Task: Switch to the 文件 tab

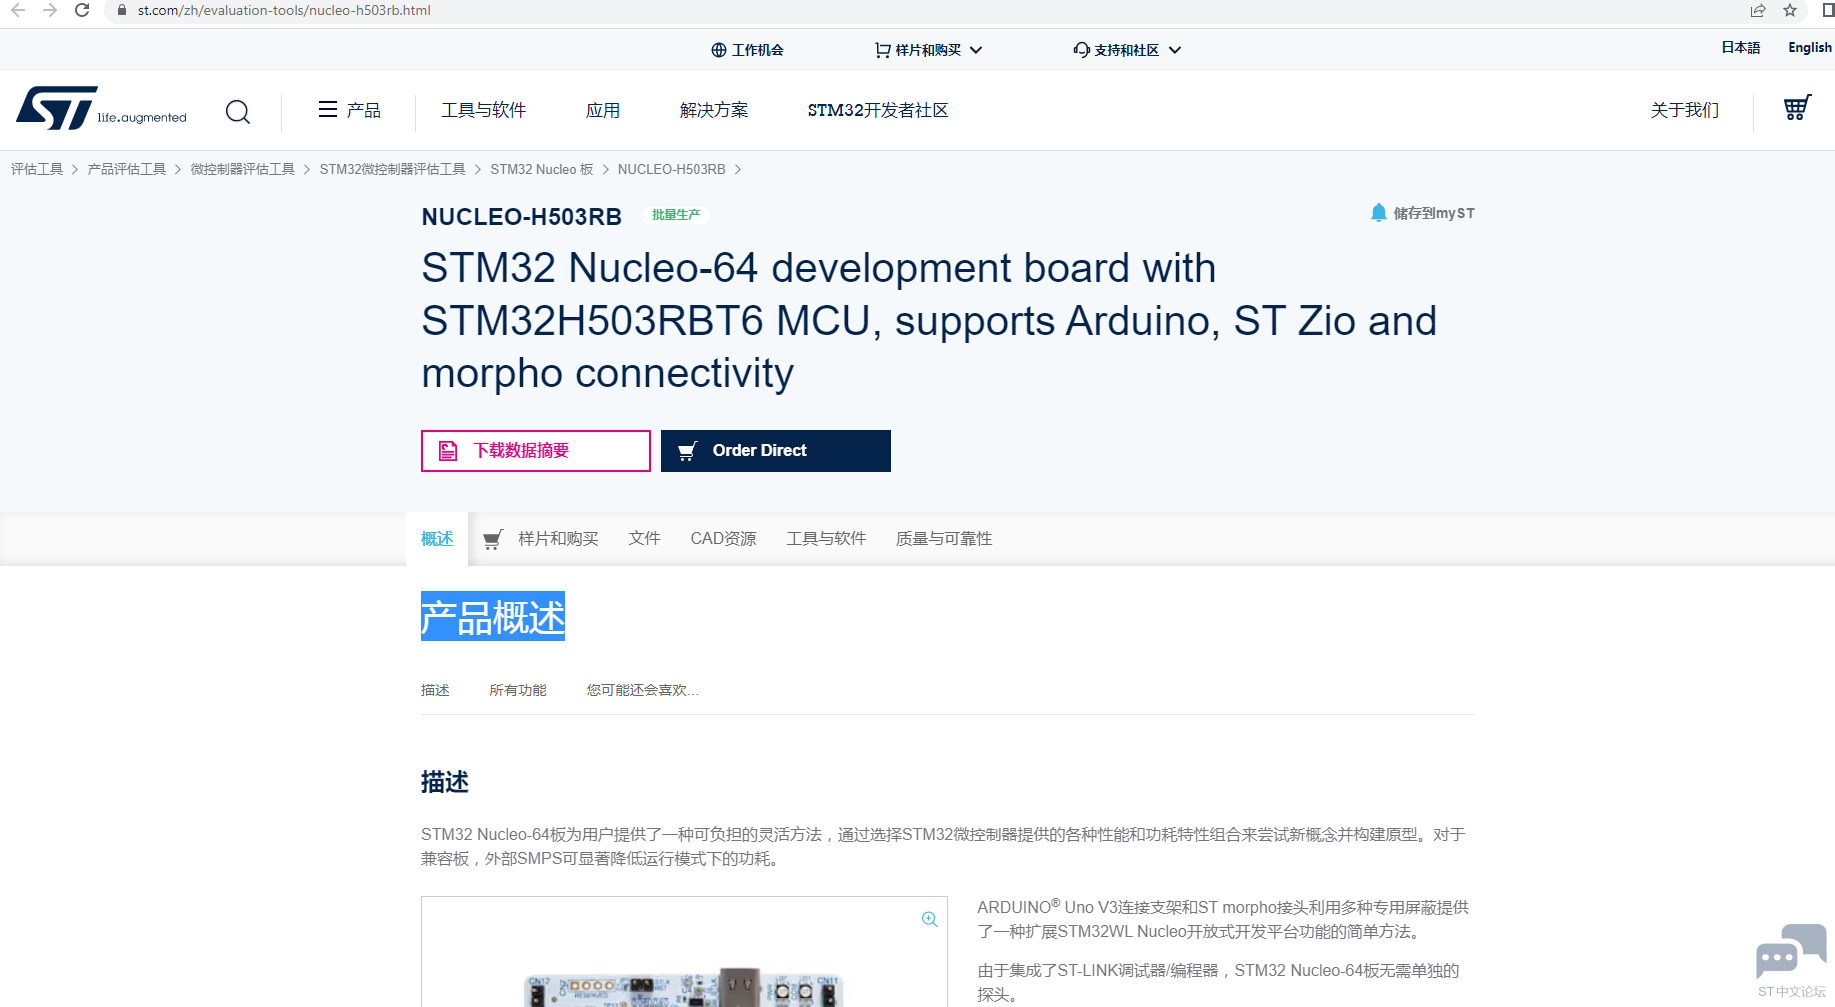Action: (645, 539)
